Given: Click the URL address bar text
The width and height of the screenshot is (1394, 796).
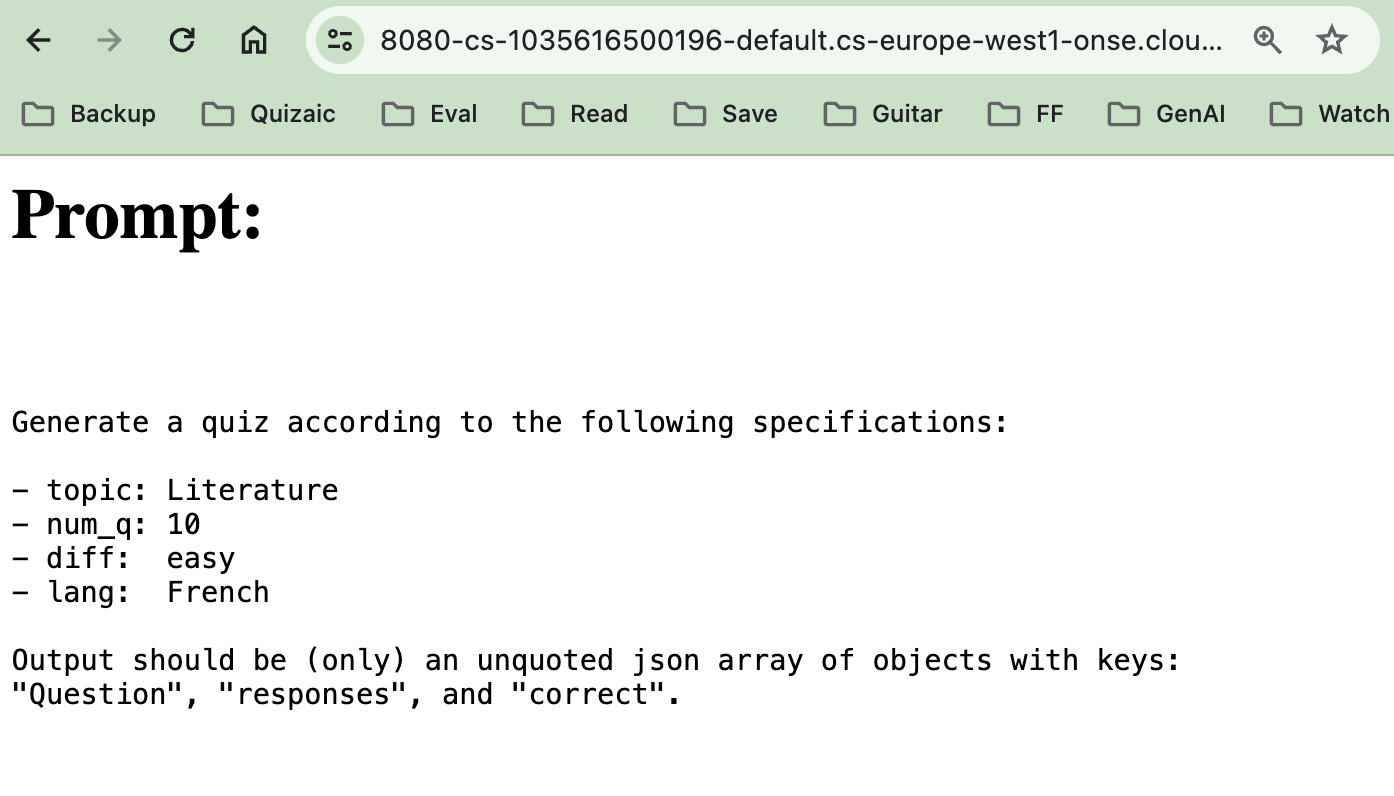Looking at the screenshot, I should pyautogui.click(x=800, y=40).
